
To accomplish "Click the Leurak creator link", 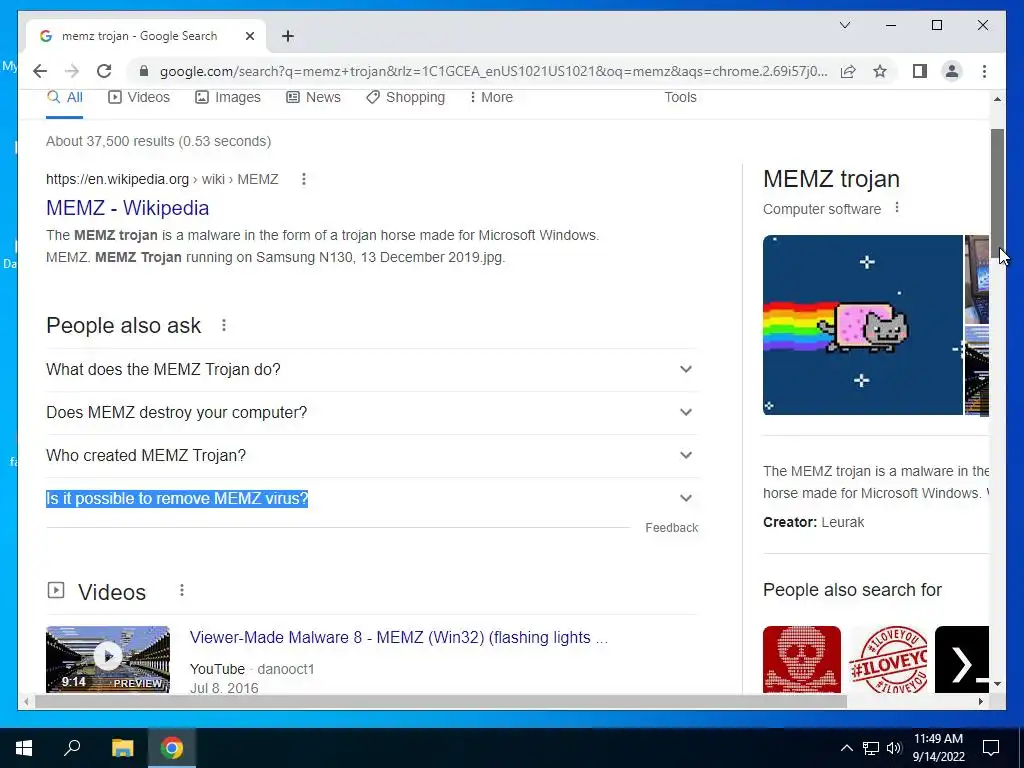I will coord(842,522).
